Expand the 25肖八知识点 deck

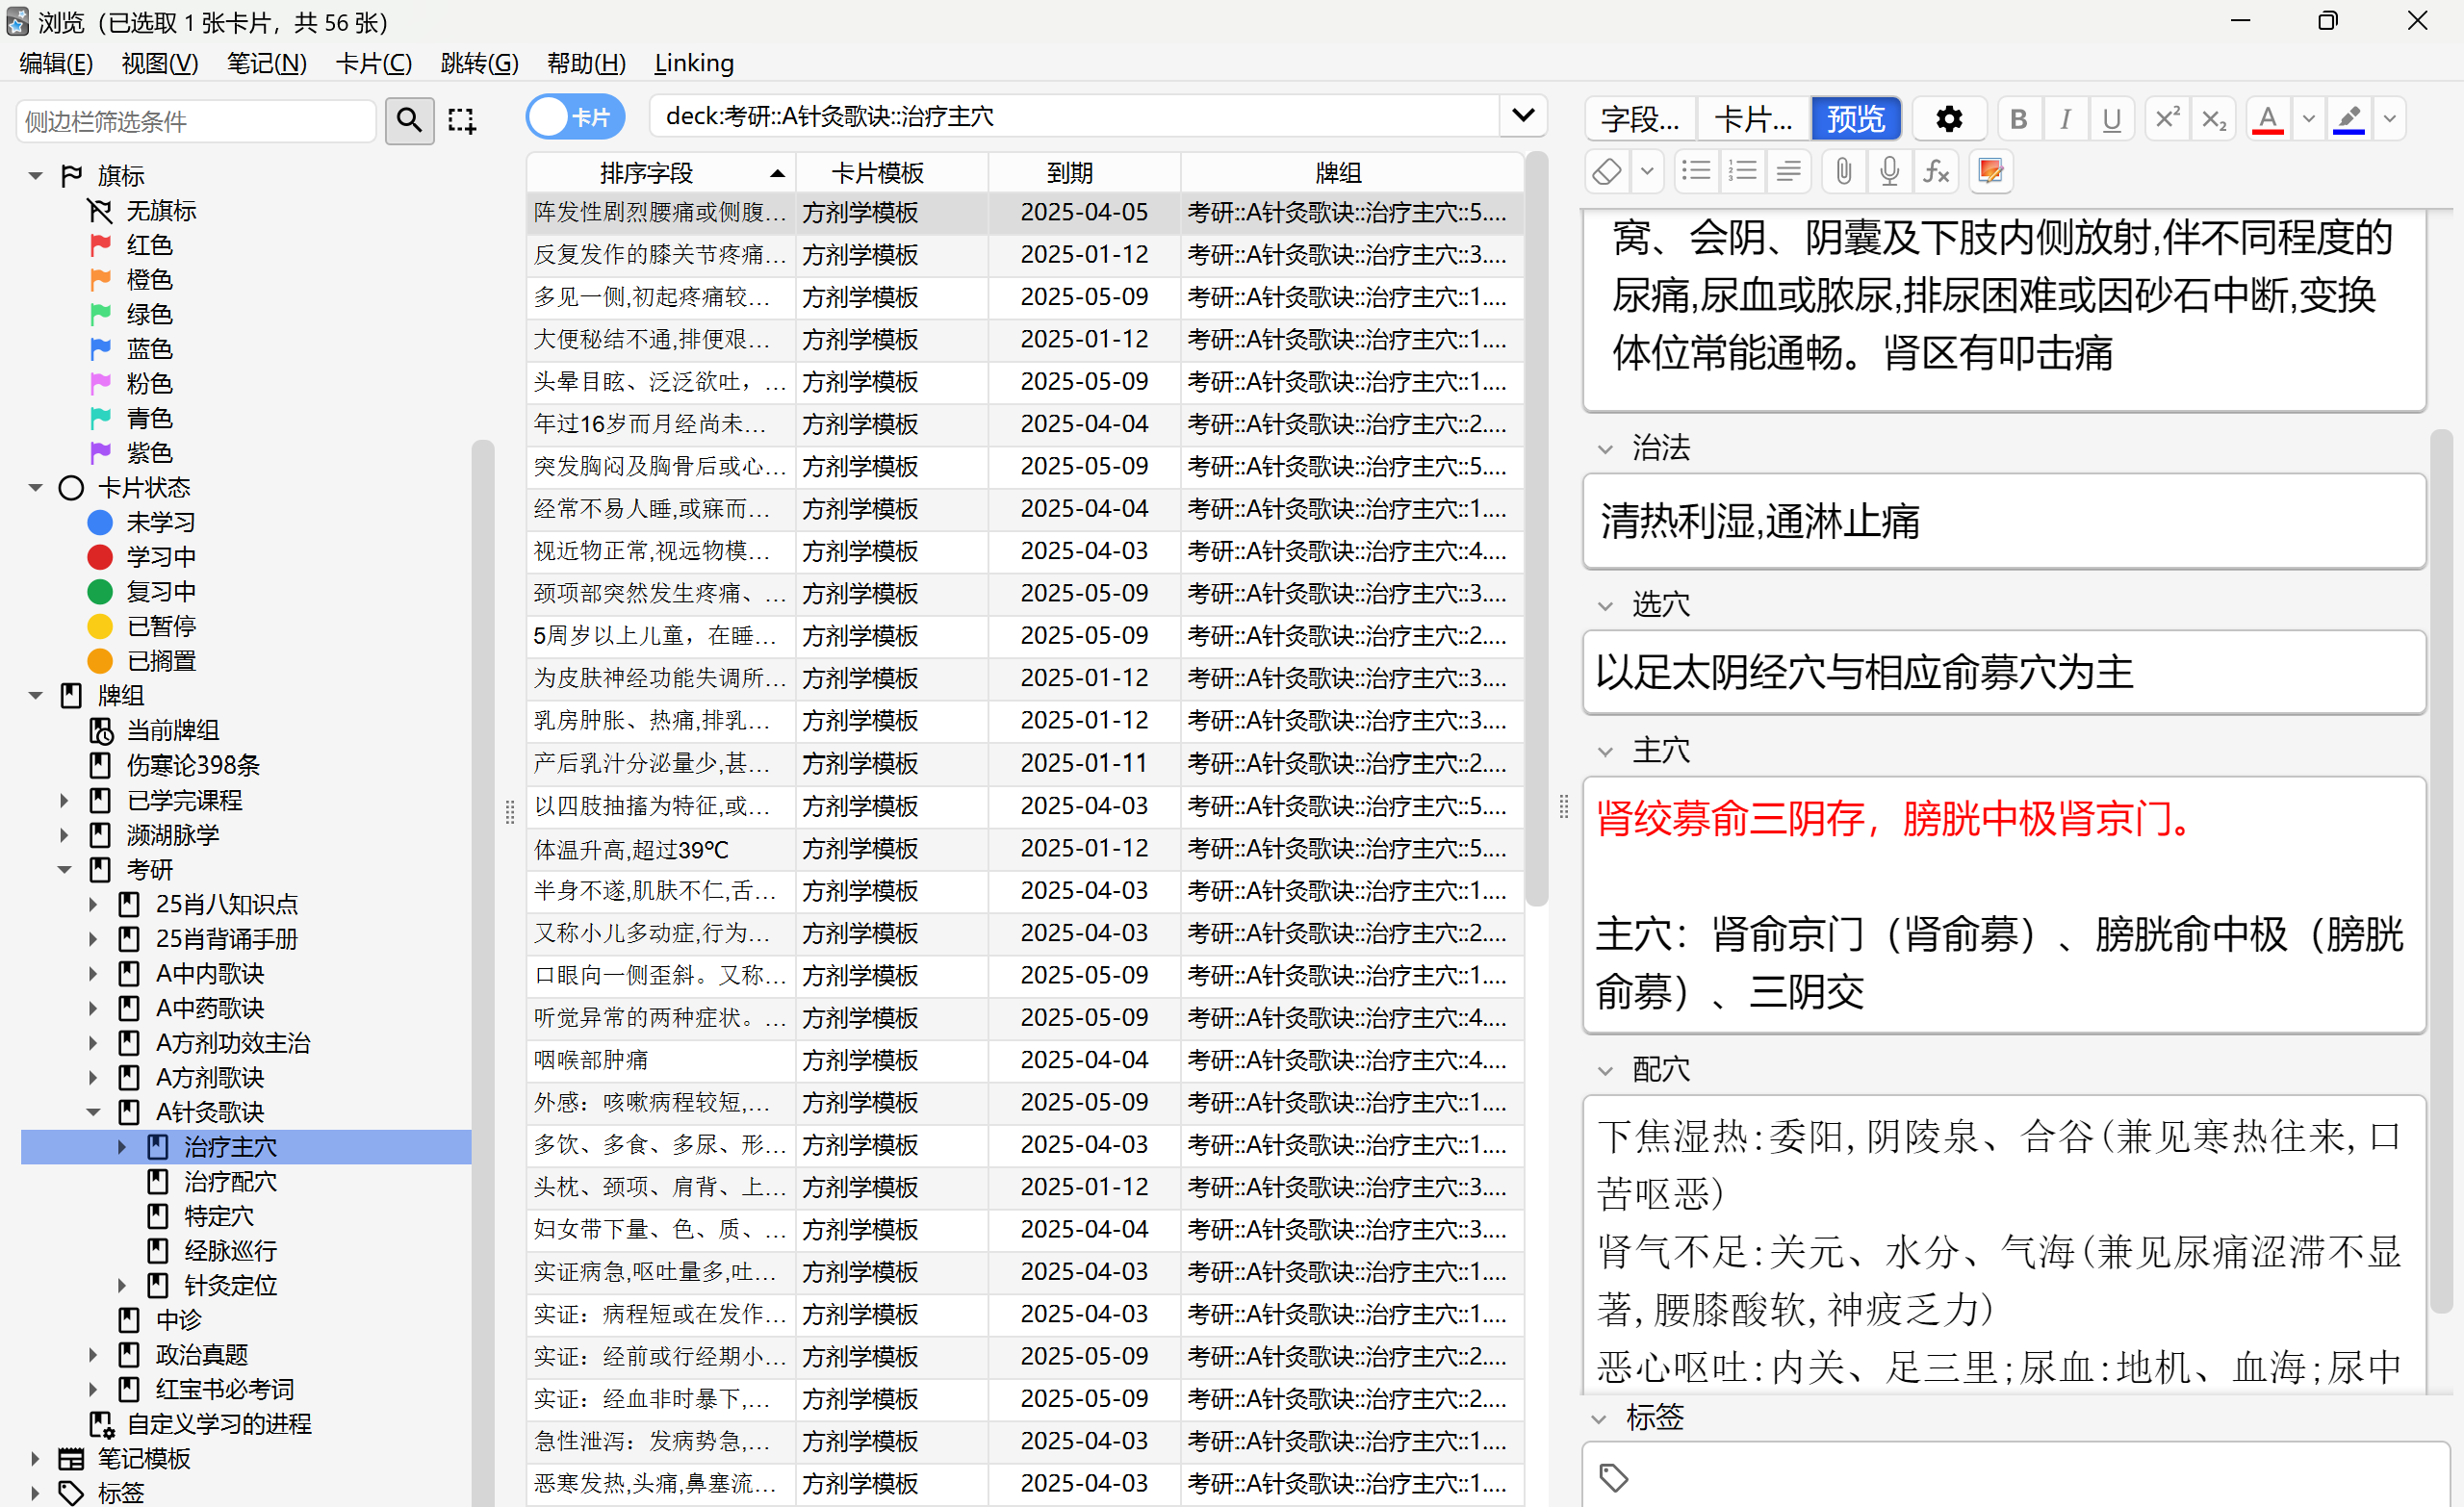pos(93,904)
